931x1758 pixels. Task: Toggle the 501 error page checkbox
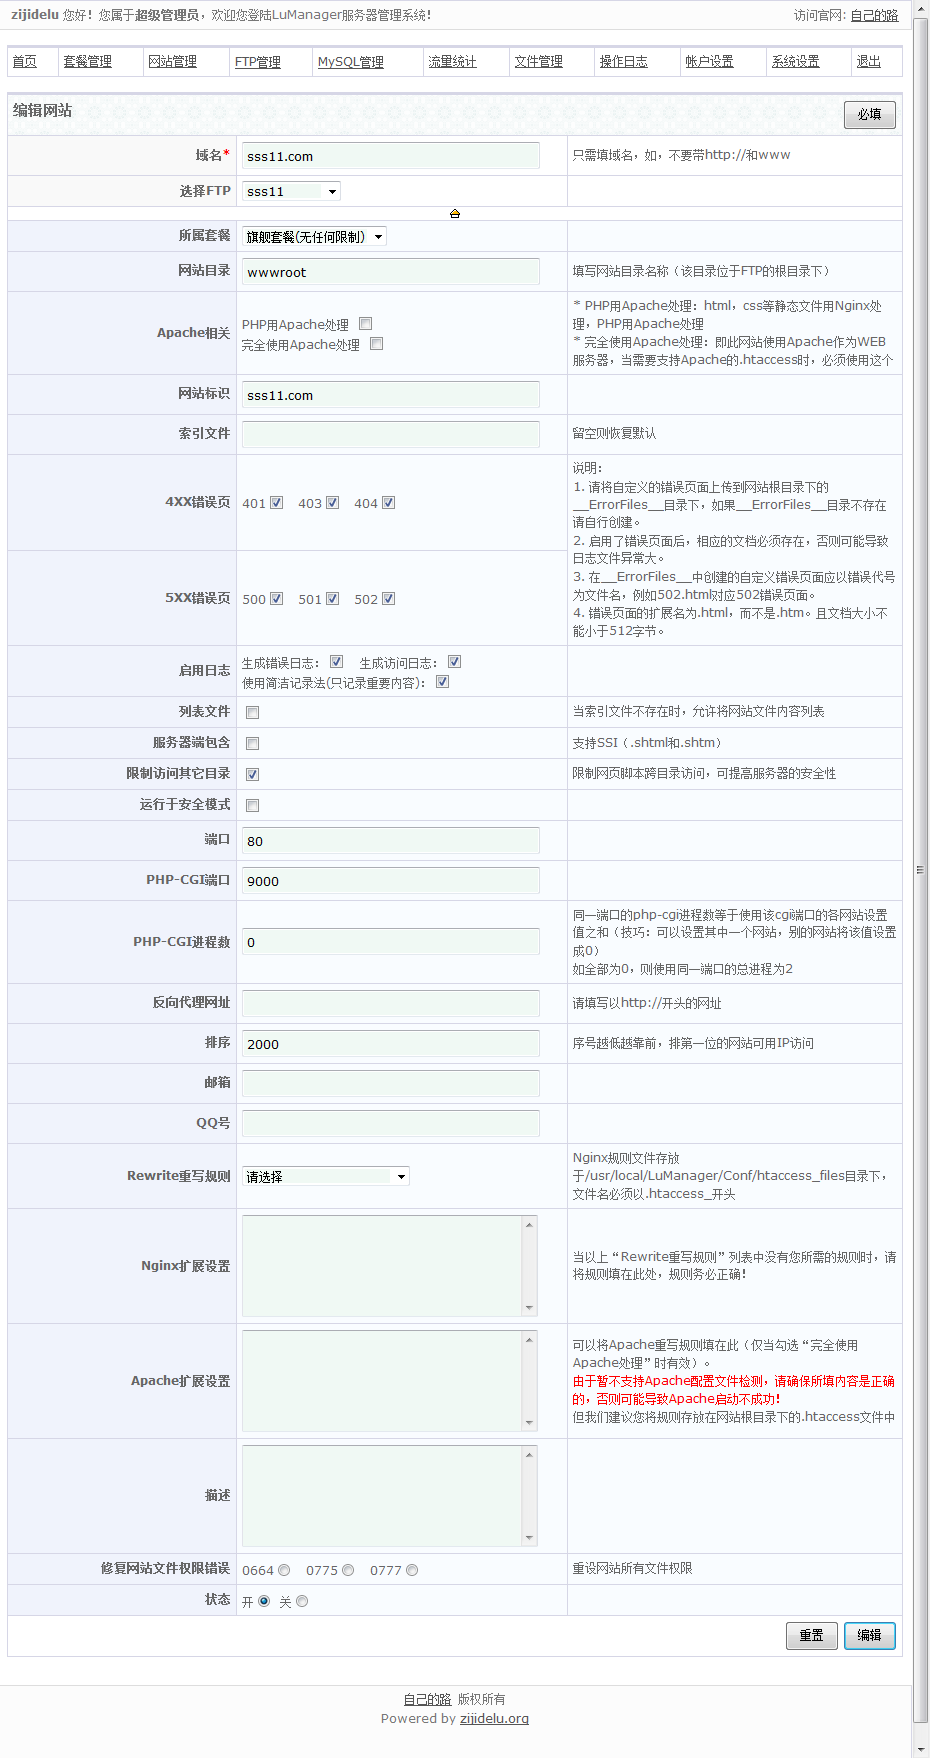(333, 599)
